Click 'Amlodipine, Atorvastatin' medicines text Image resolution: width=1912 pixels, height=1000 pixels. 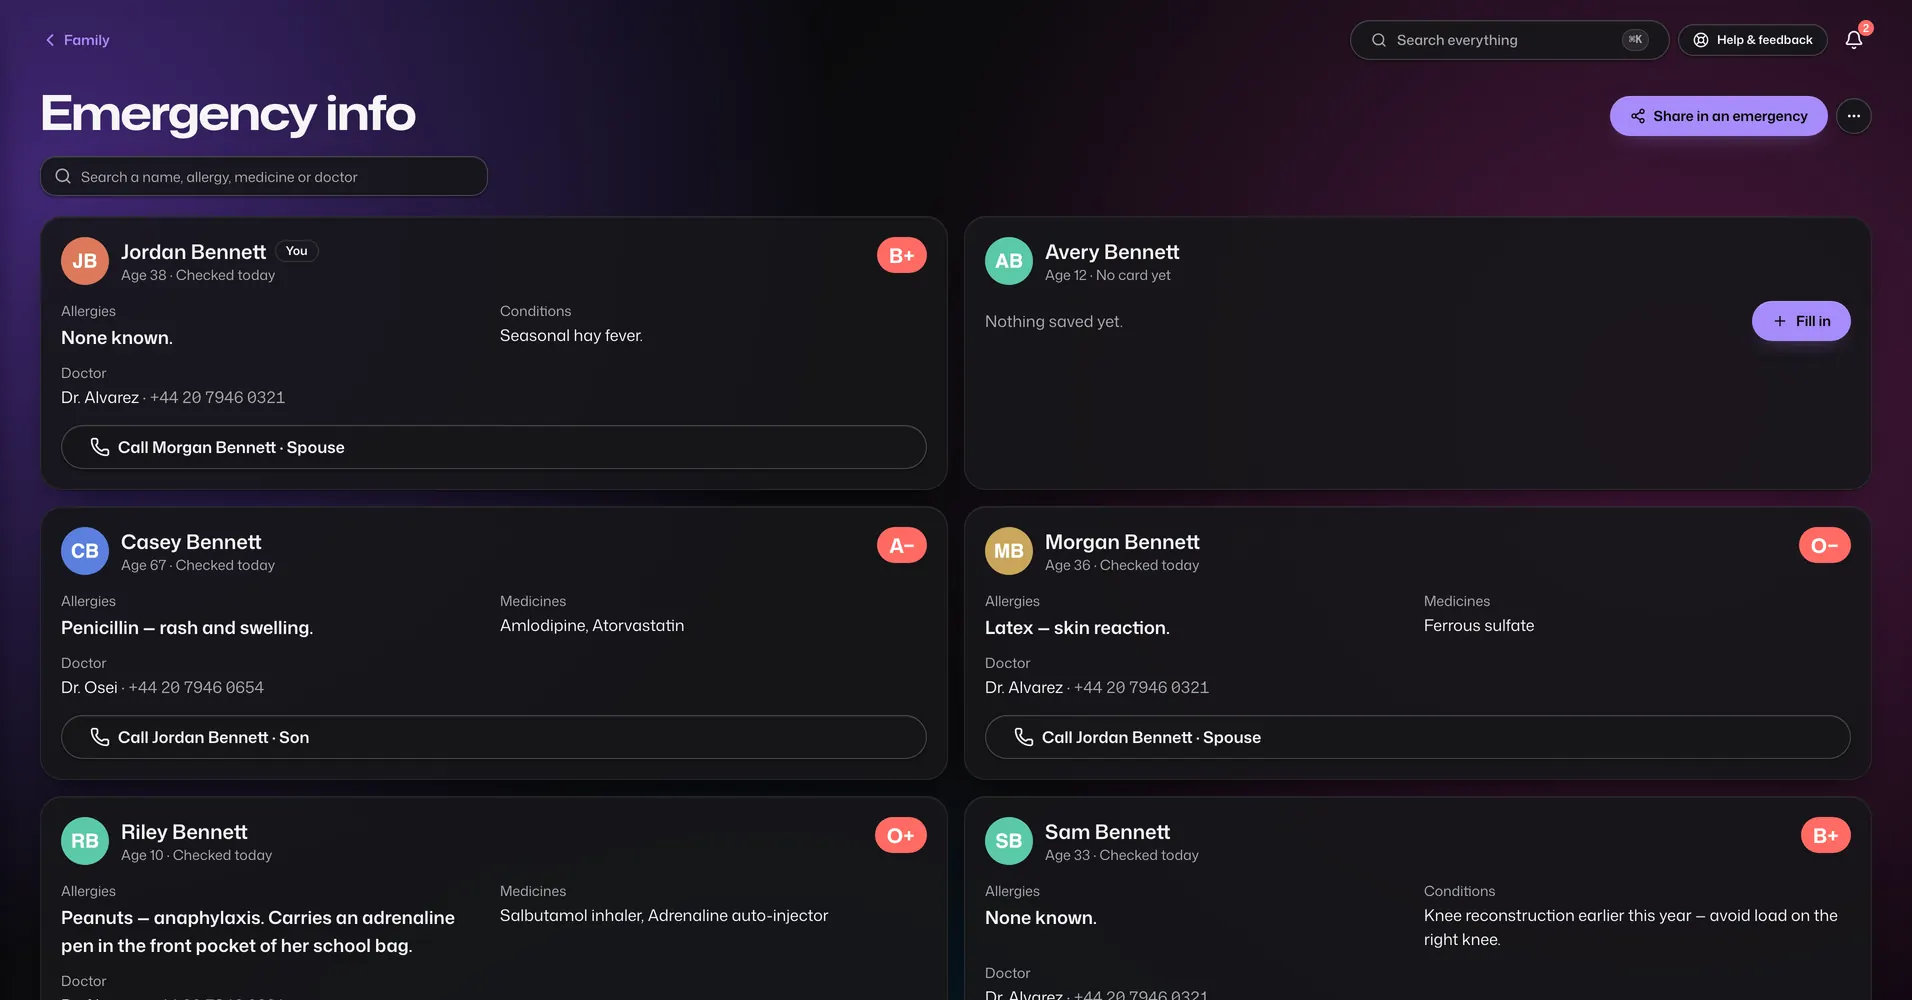pos(592,625)
